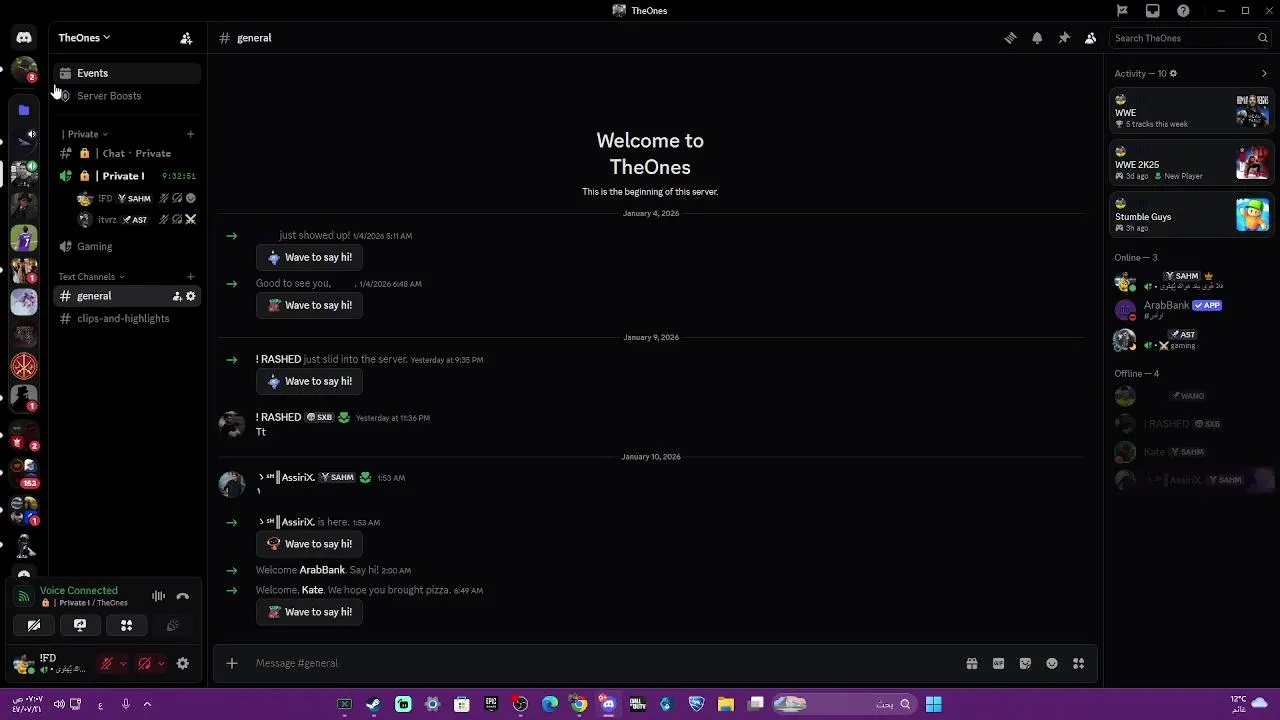The height and width of the screenshot is (720, 1280).
Task: Toggle noise suppression waveform icon
Action: 158,596
